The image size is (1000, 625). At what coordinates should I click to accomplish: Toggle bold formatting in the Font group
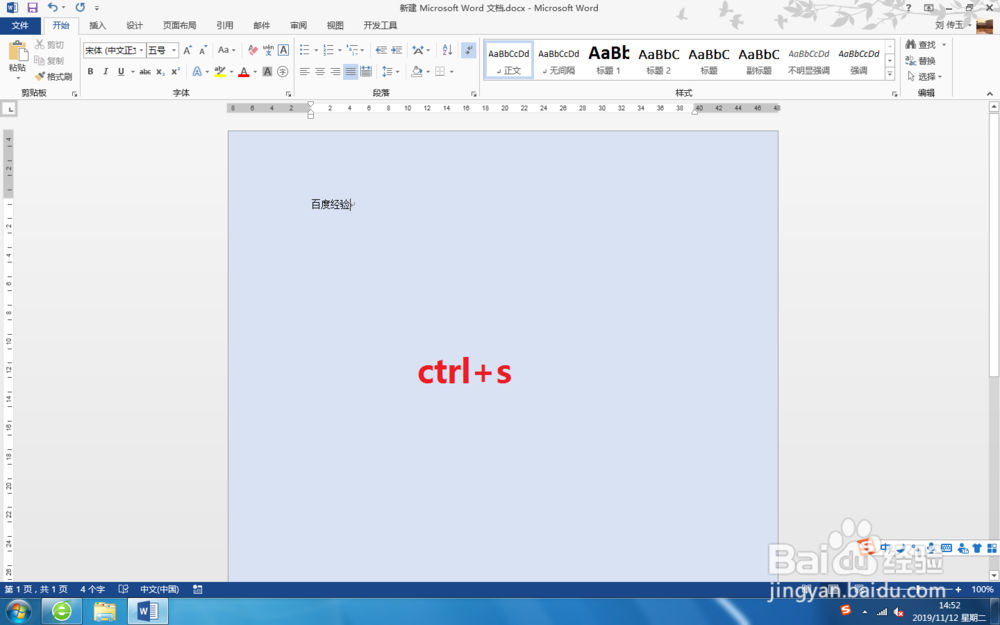[90, 71]
